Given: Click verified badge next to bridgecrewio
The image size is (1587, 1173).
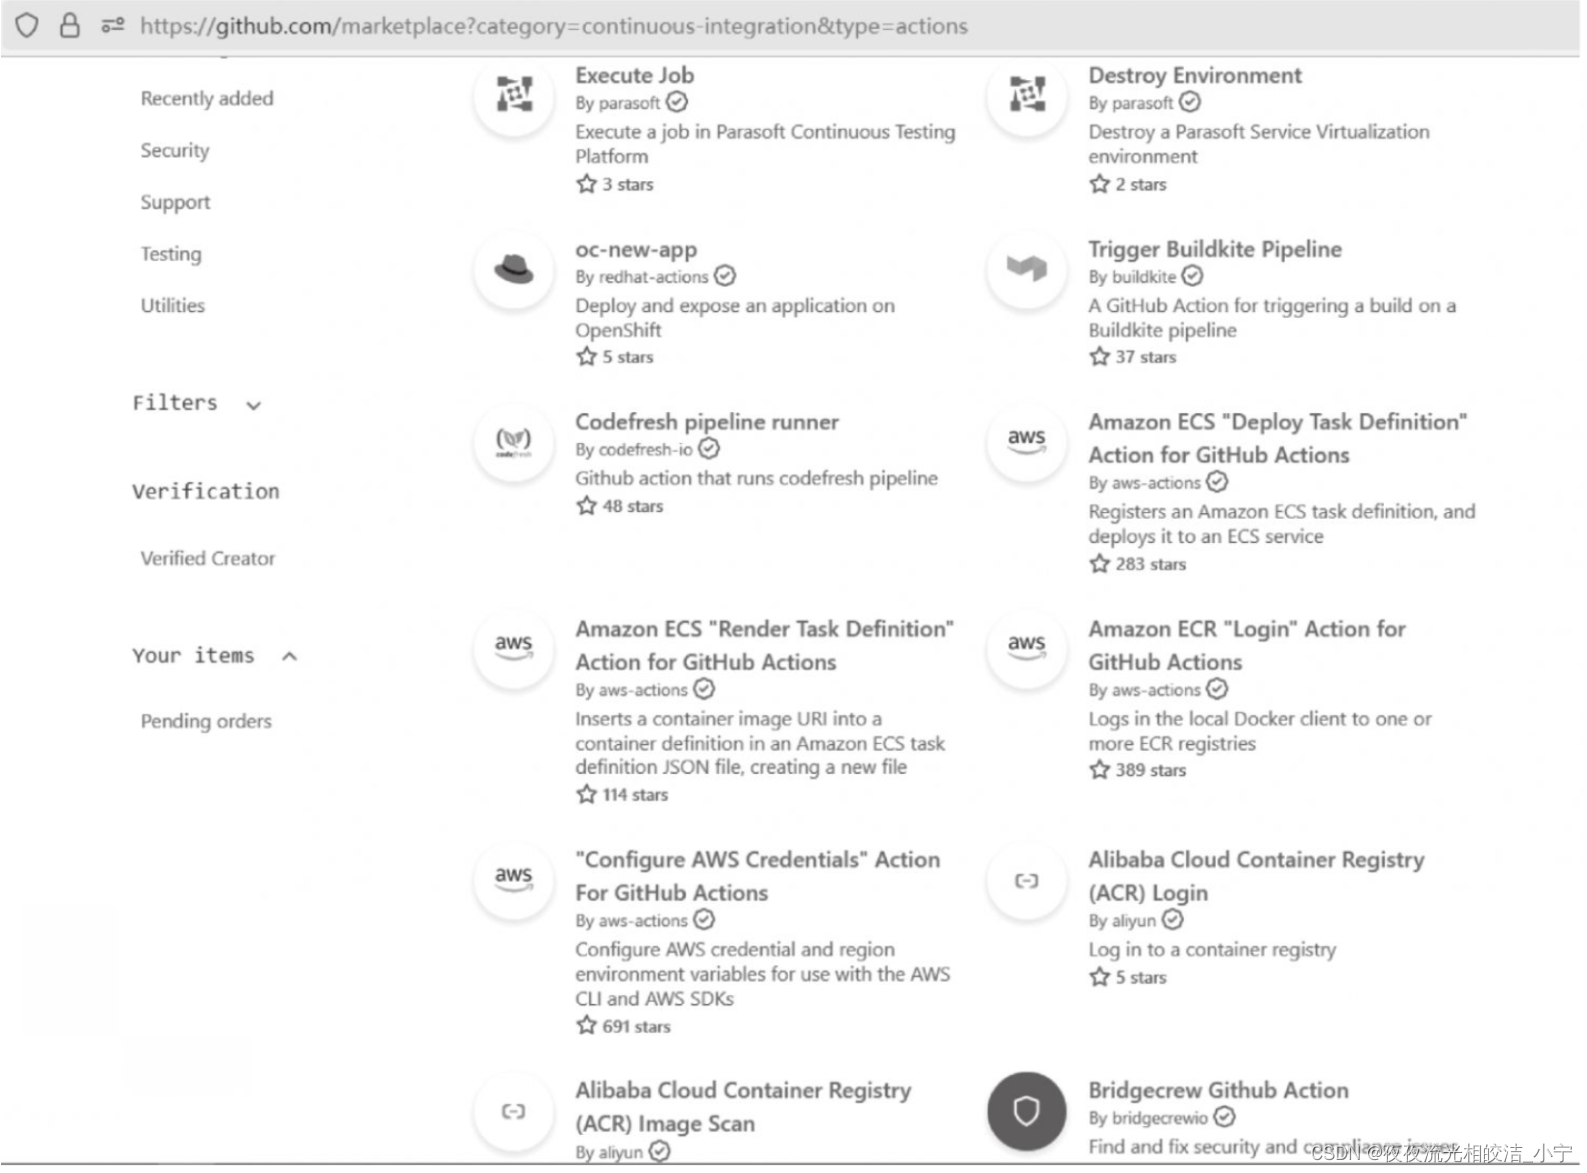Looking at the screenshot, I should pyautogui.click(x=1225, y=1117).
